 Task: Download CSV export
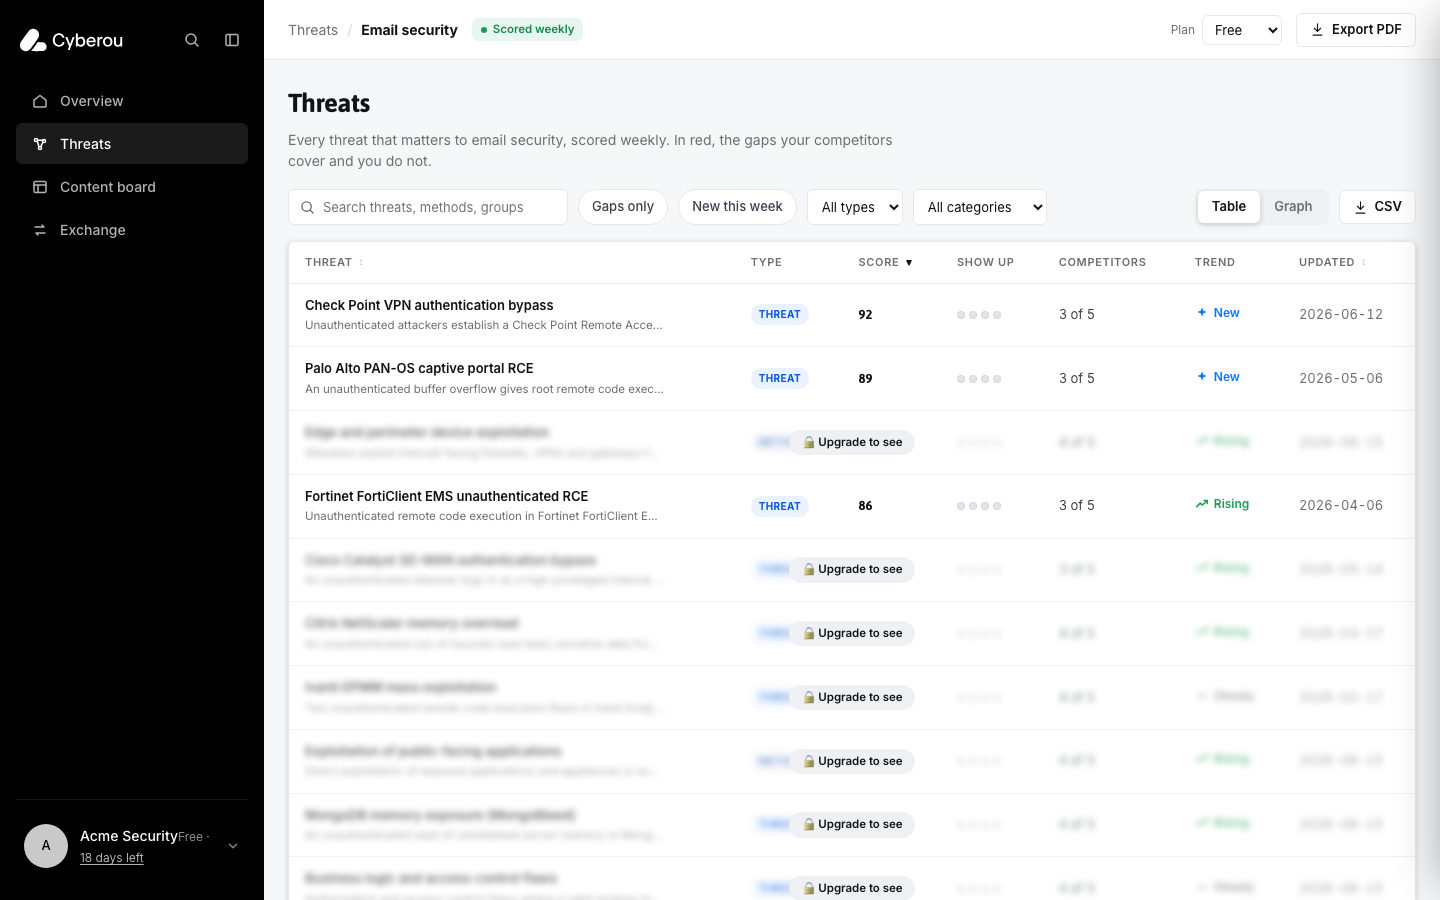point(1377,207)
